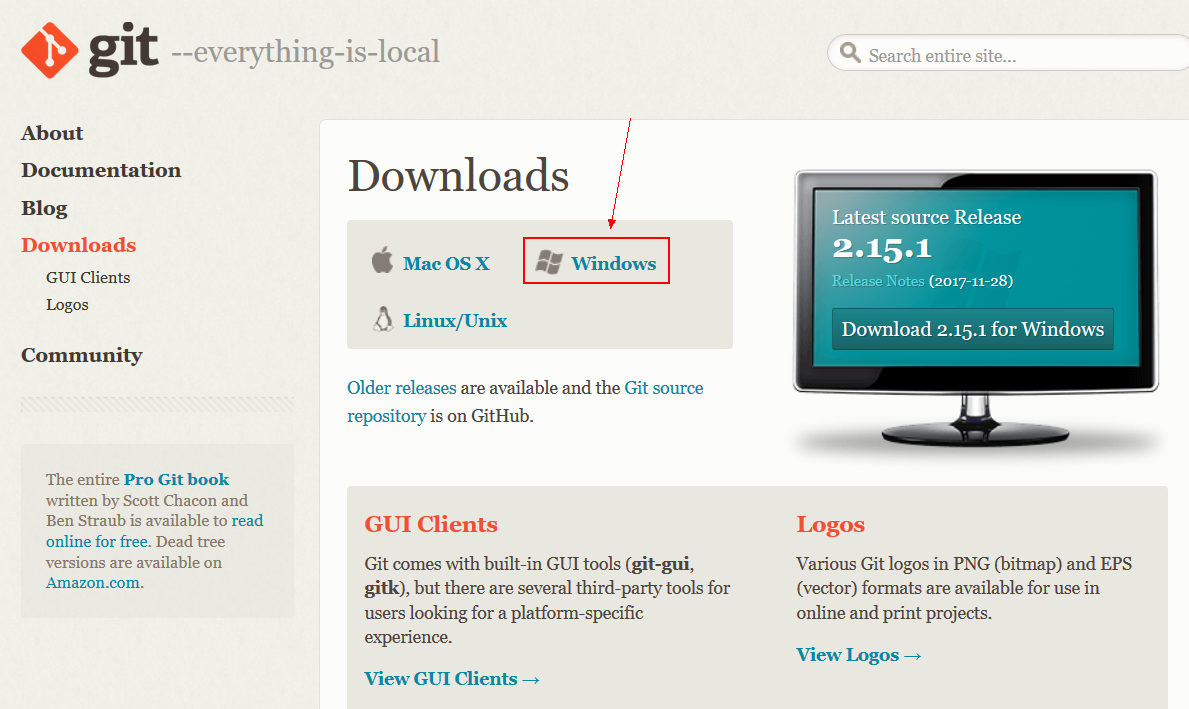Click the magnifying glass search icon

pos(850,53)
